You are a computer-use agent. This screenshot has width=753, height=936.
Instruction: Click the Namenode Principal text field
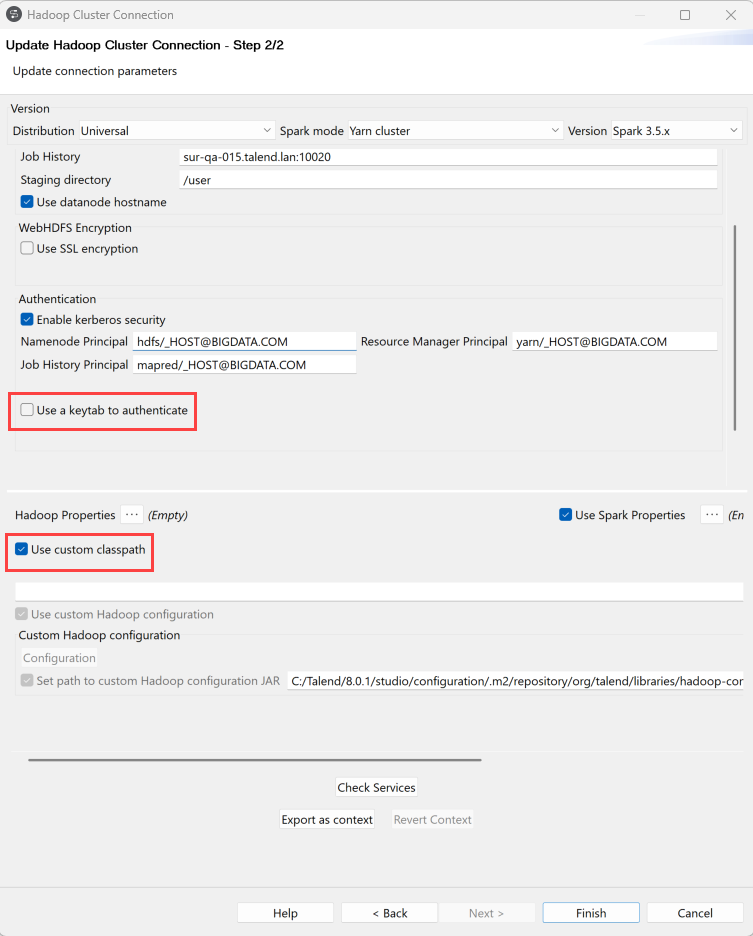245,341
